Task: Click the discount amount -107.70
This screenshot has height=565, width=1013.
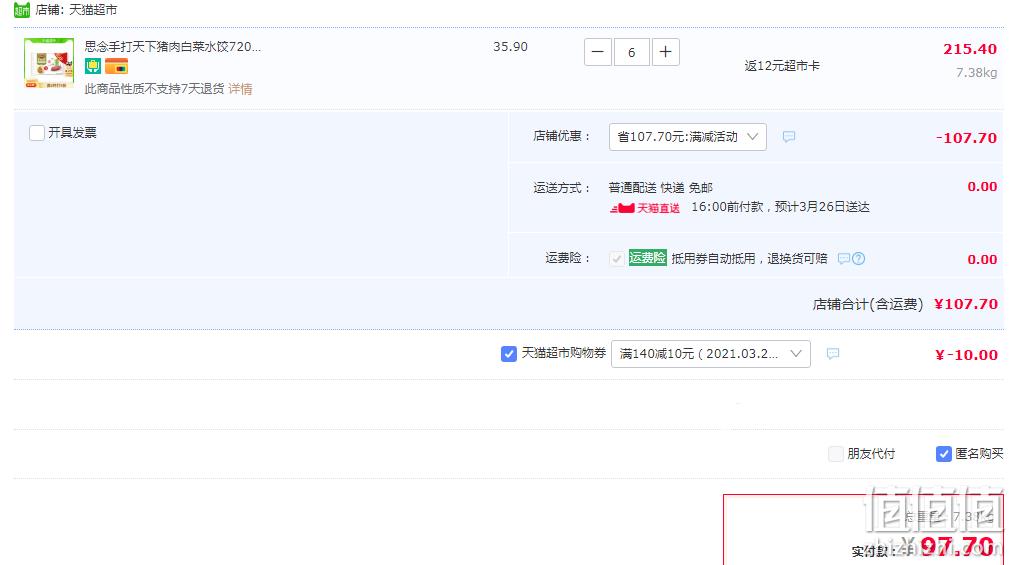Action: (966, 138)
